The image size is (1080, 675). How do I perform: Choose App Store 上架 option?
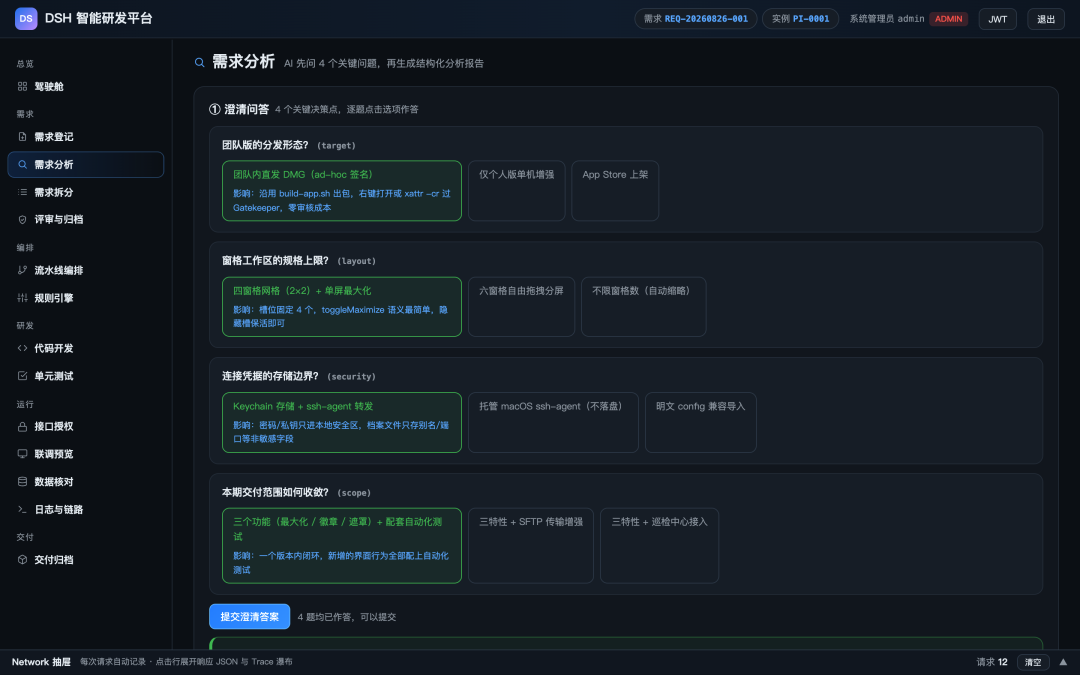point(615,191)
